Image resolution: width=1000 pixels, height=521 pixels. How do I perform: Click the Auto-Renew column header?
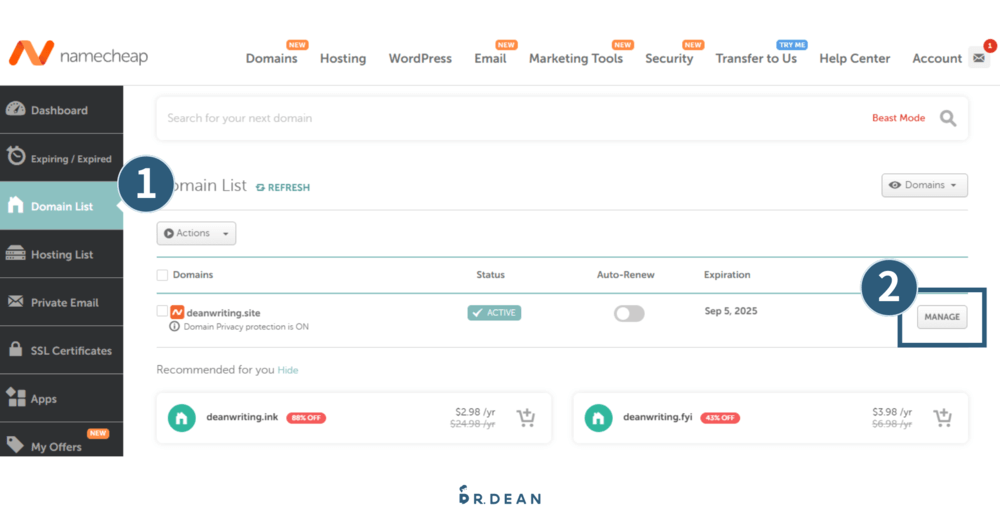626,275
